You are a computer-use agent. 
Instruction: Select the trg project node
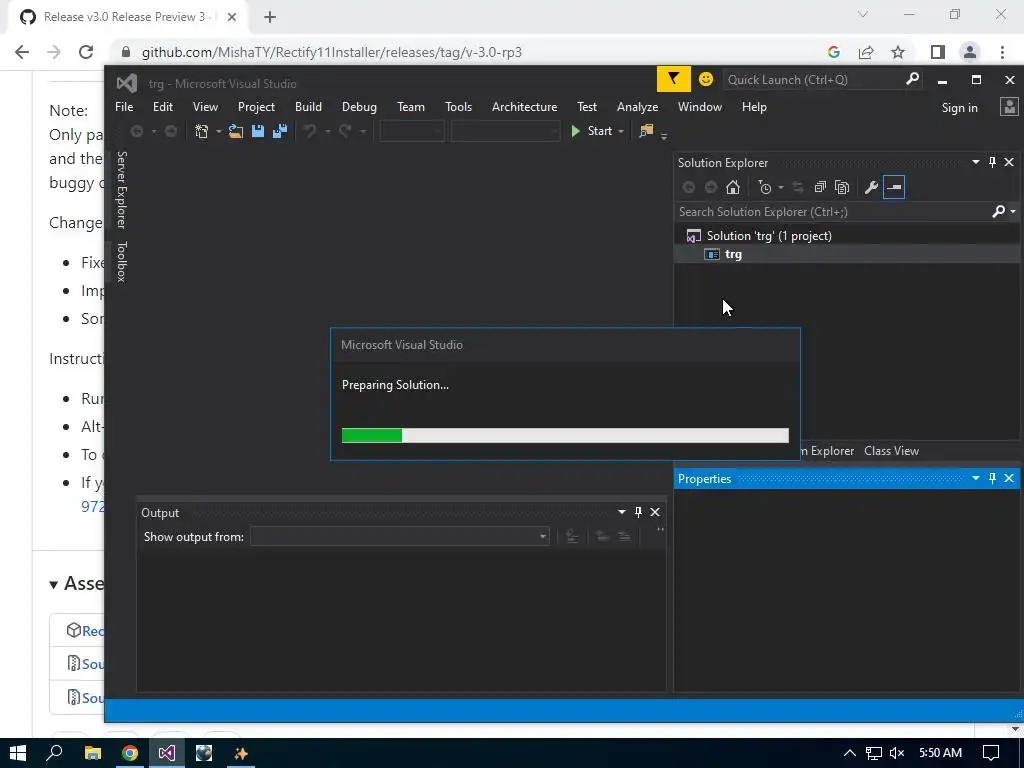pos(733,254)
